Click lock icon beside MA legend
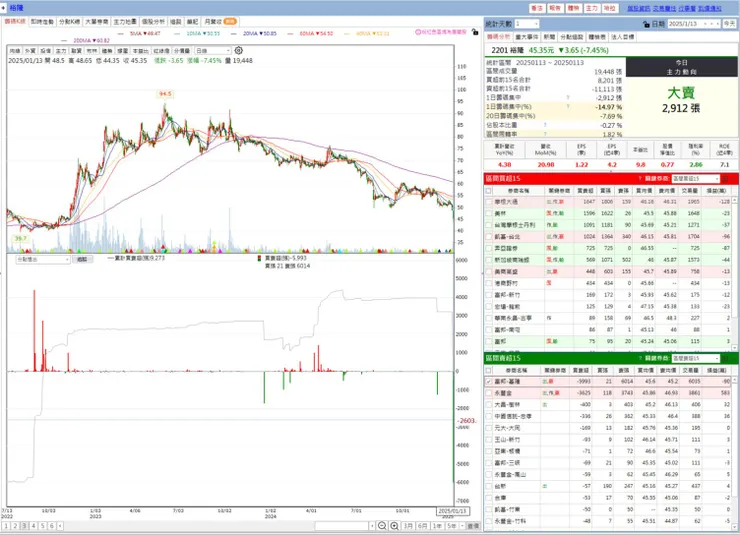This screenshot has height=535, width=740. 475,32
